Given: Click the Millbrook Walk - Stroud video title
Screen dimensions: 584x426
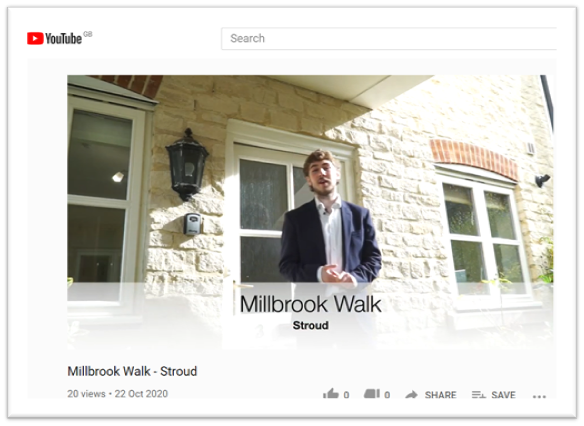Looking at the screenshot, I should pos(132,371).
